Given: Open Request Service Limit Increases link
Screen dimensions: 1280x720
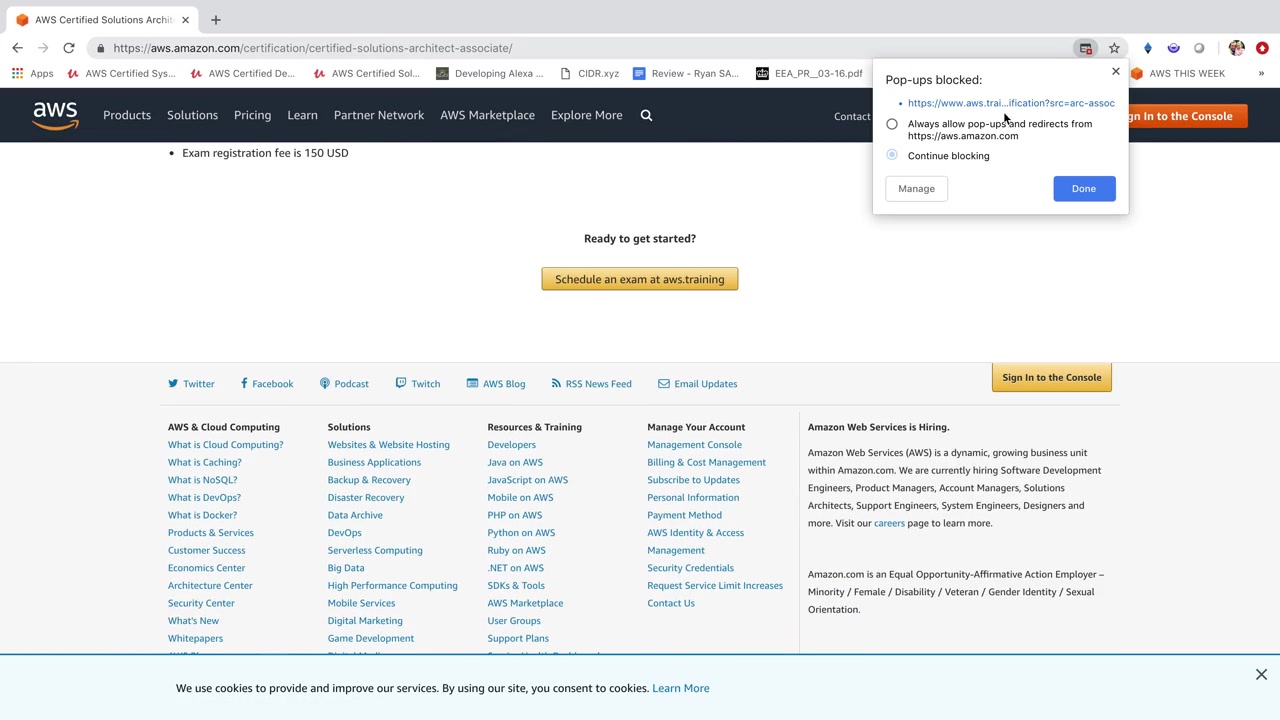Looking at the screenshot, I should 715,585.
